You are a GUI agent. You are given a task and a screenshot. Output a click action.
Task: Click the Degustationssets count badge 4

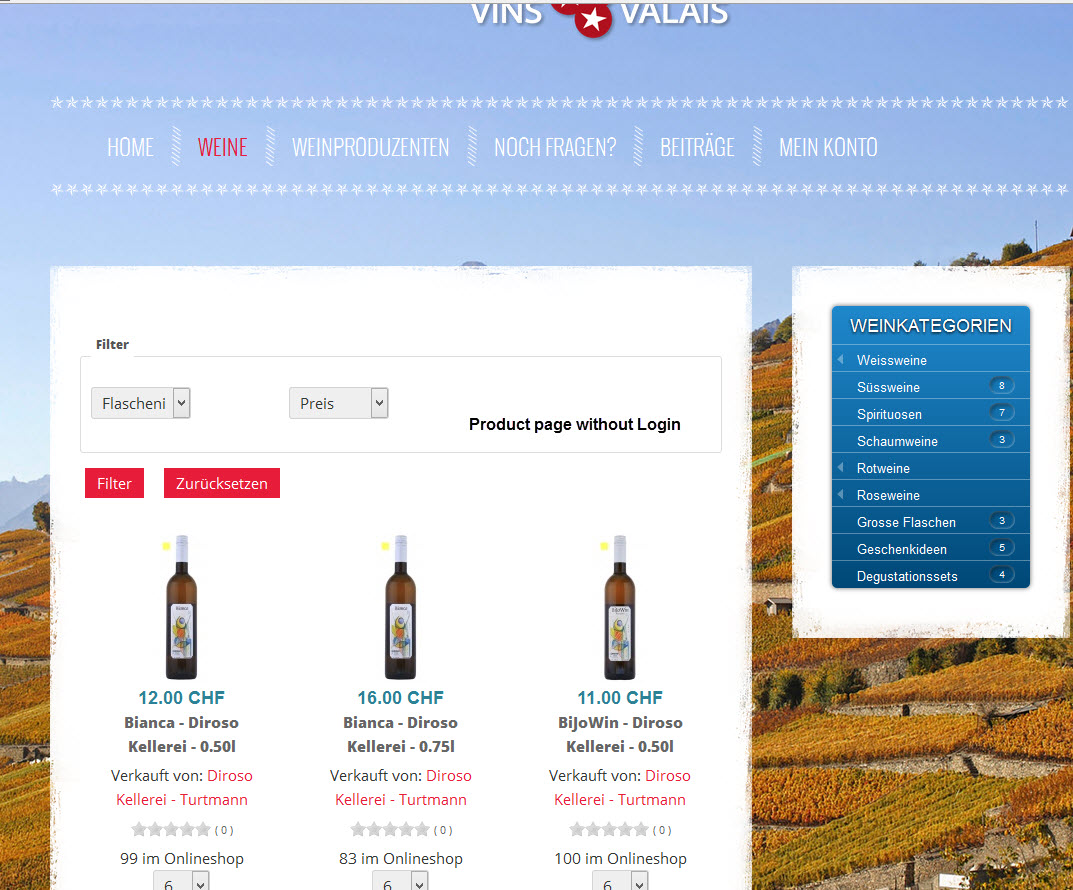pyautogui.click(x=1002, y=575)
